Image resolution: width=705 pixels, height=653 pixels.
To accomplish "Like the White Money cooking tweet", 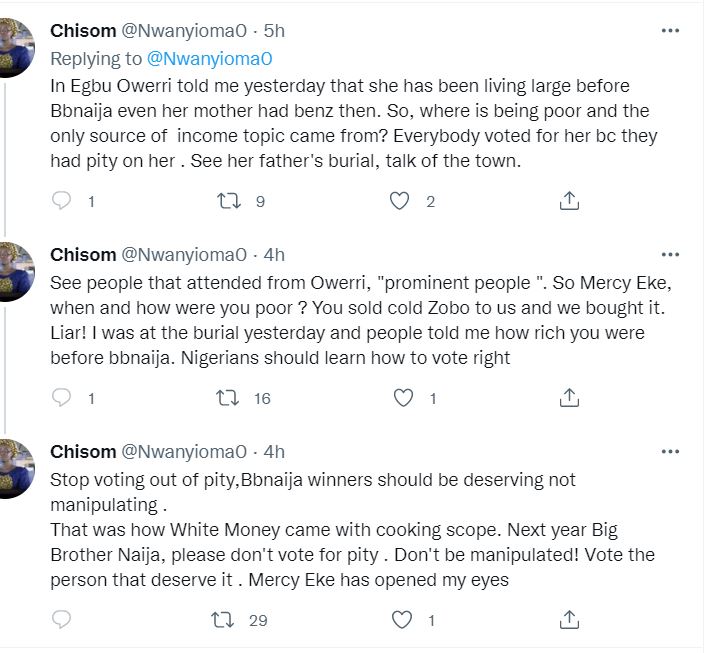I will click(x=403, y=620).
